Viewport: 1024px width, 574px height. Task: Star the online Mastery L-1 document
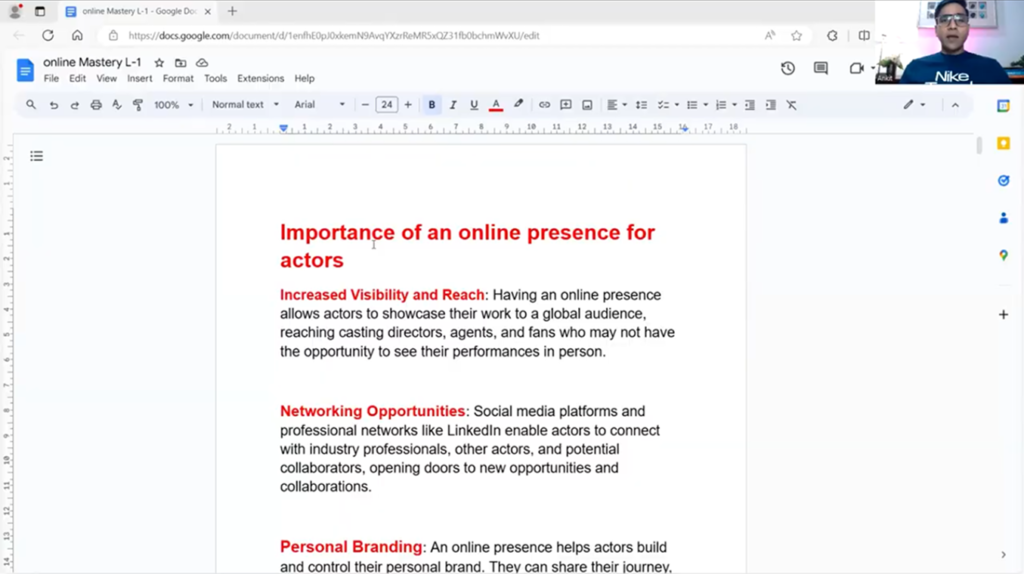[x=159, y=63]
